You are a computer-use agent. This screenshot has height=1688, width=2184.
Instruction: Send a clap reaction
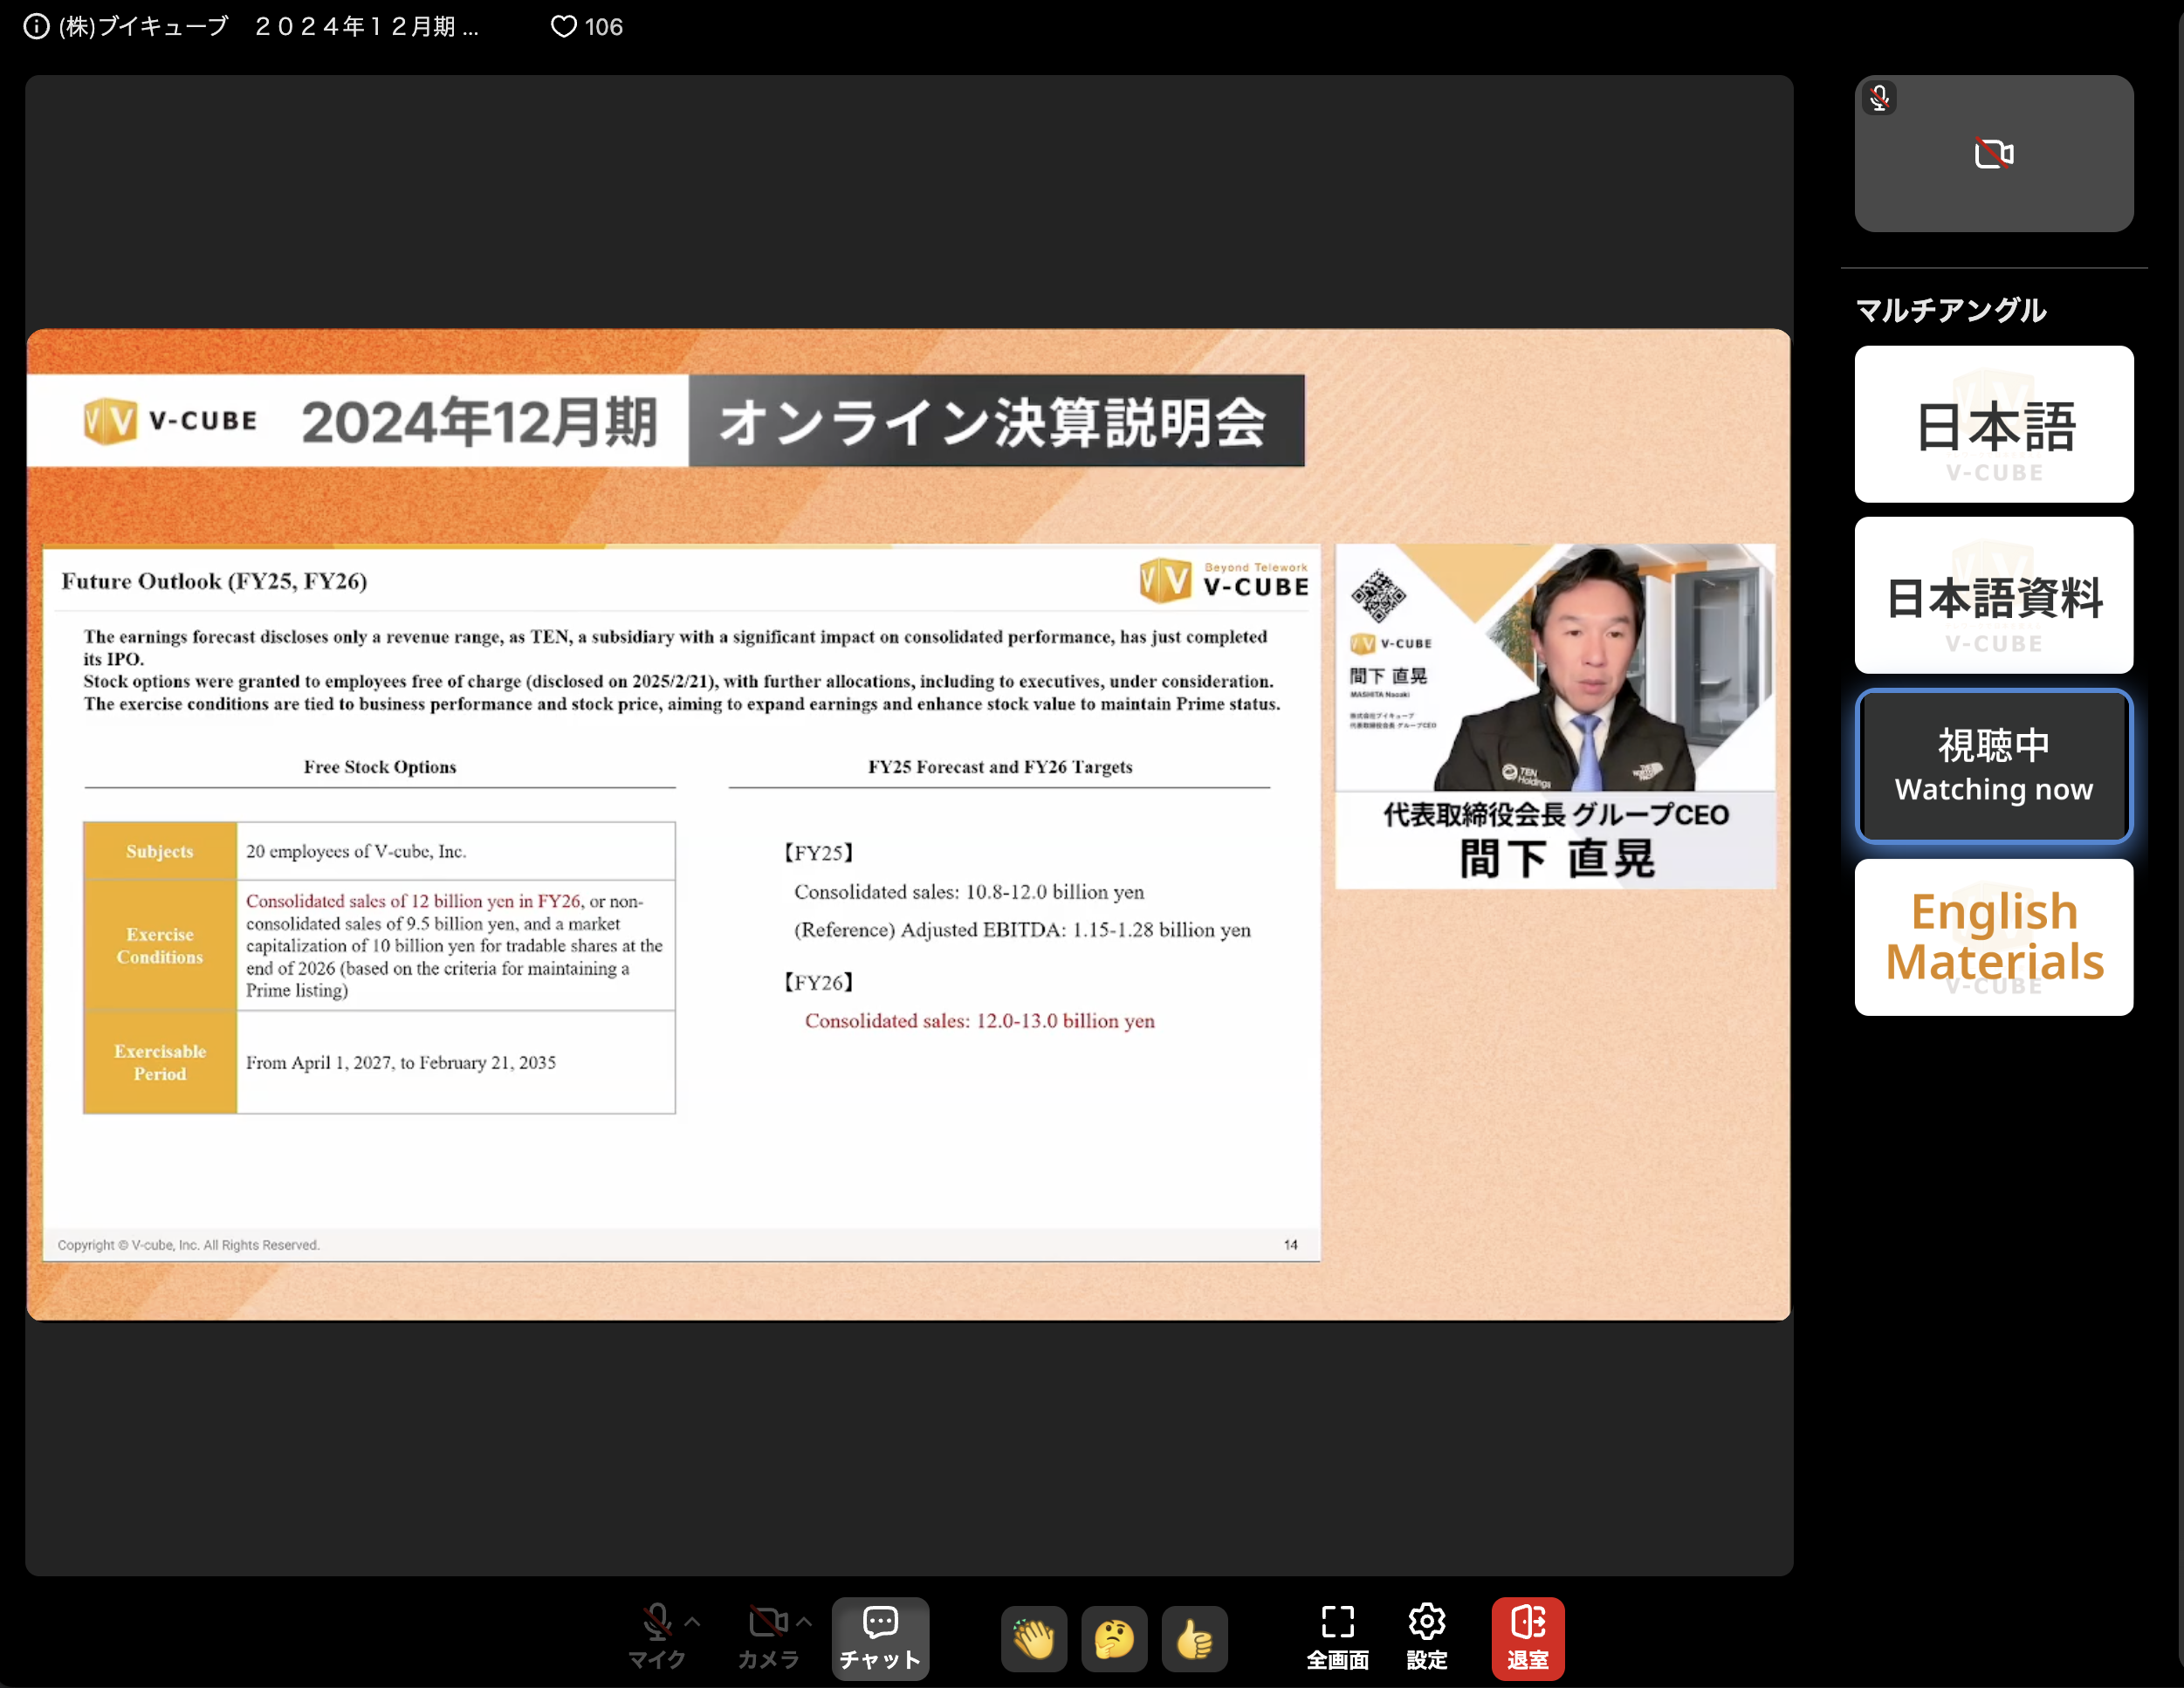tap(1034, 1637)
